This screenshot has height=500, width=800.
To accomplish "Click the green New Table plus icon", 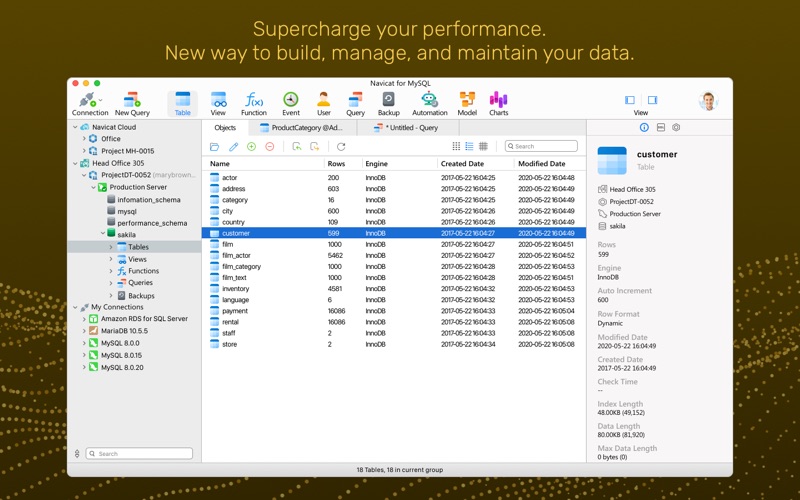I will [252, 147].
